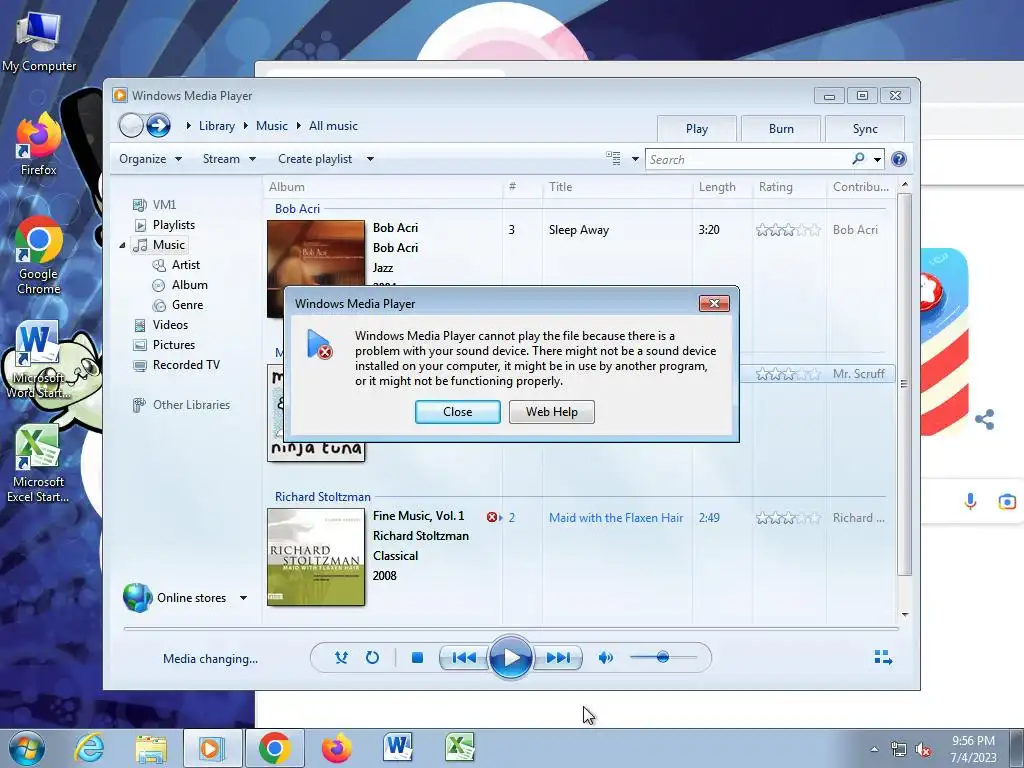Image resolution: width=1024 pixels, height=768 pixels.
Task: Open the Windows Start button
Action: pyautogui.click(x=25, y=748)
